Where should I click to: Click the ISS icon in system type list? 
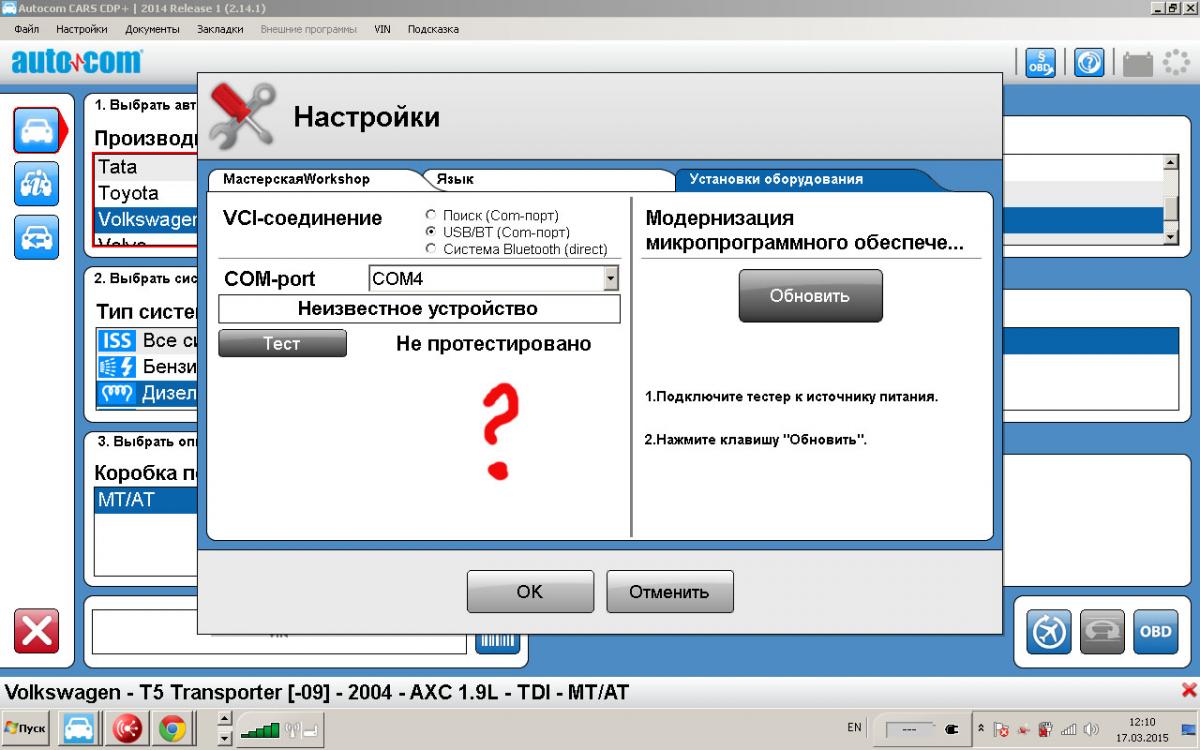click(118, 341)
